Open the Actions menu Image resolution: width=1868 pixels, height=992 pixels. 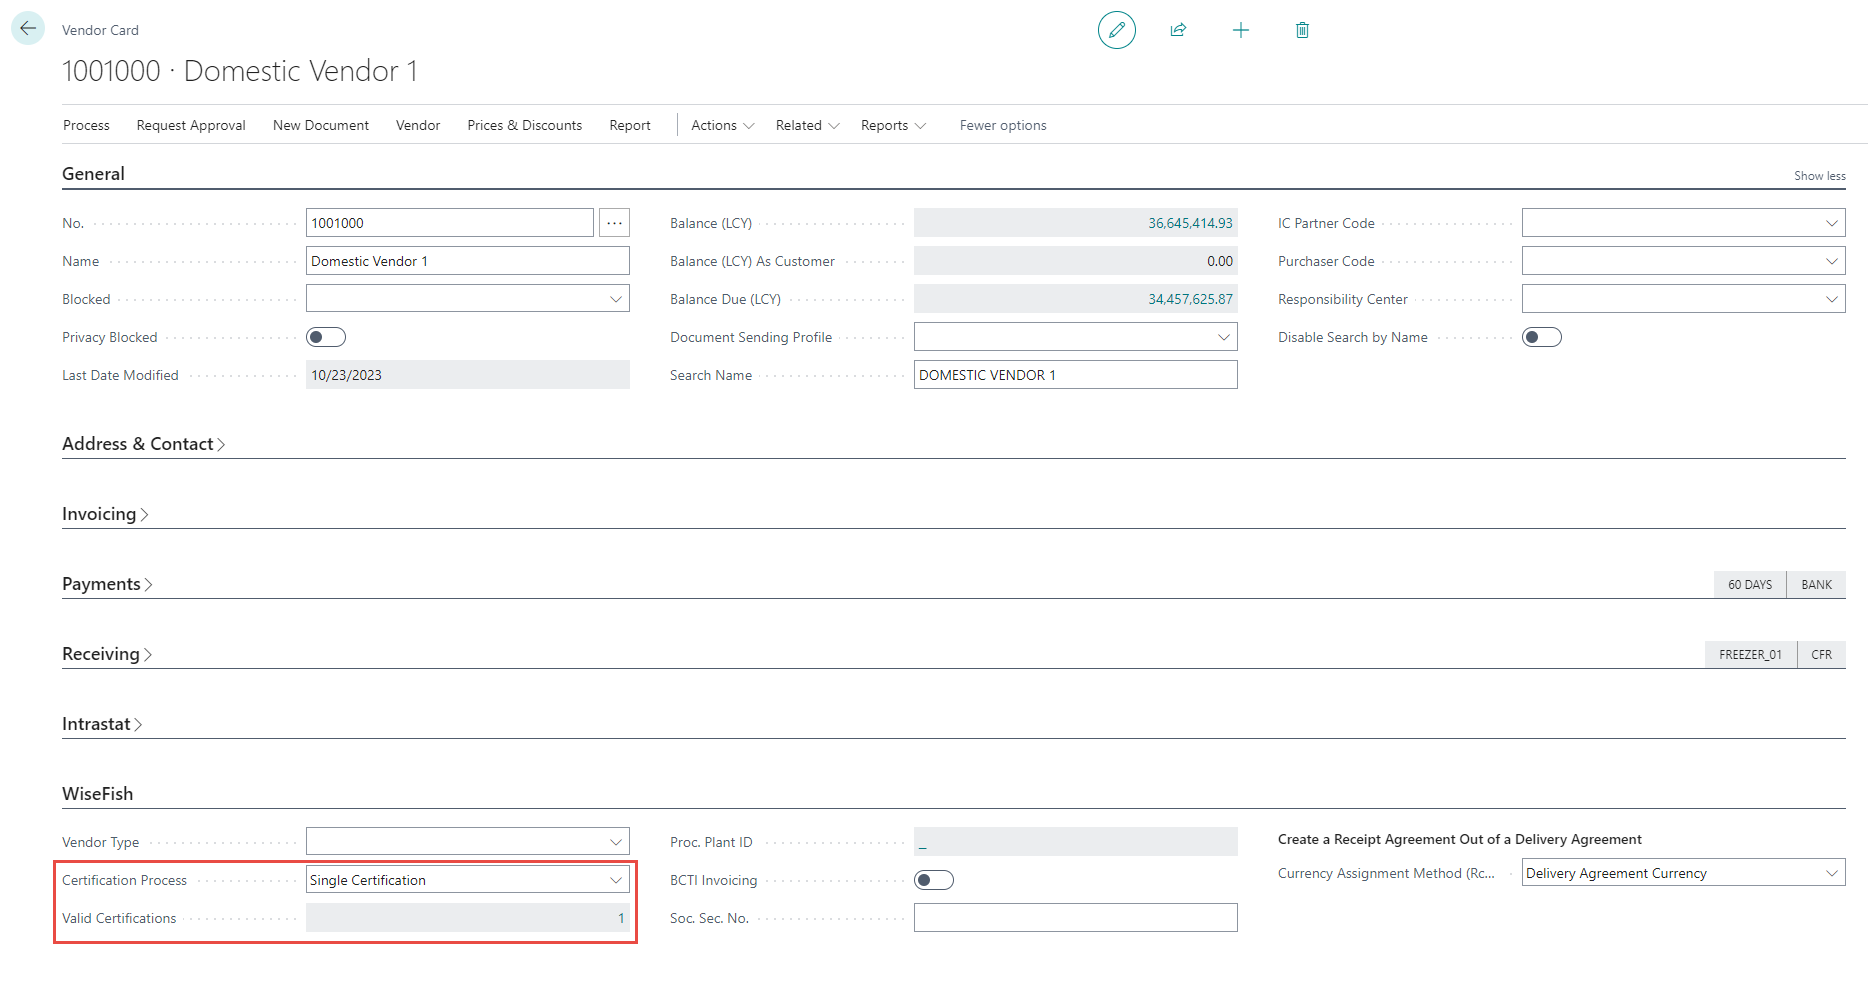click(722, 125)
